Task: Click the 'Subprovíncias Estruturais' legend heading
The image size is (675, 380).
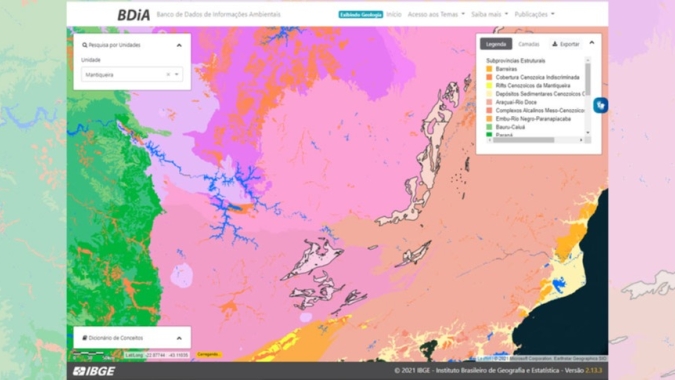Action: 516,61
